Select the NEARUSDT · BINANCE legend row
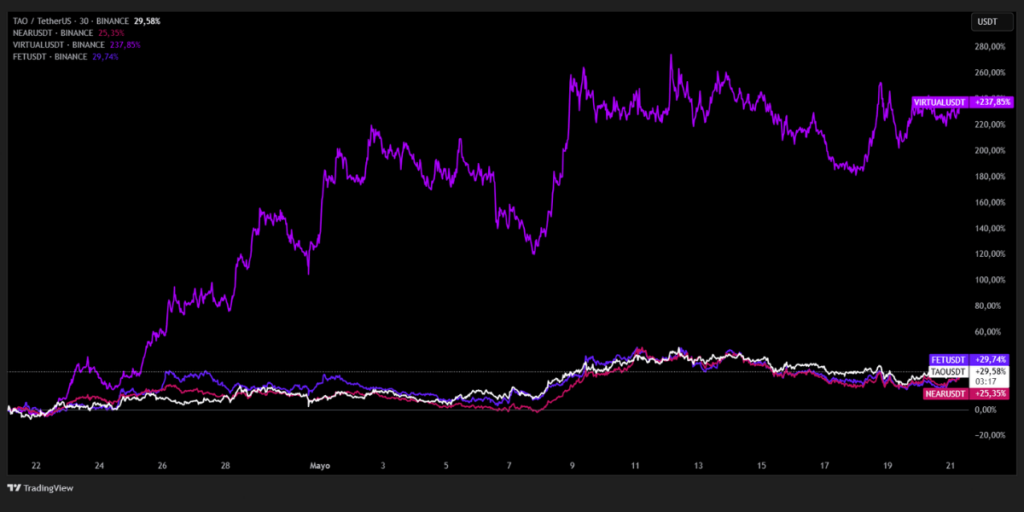1024x512 pixels. point(69,33)
